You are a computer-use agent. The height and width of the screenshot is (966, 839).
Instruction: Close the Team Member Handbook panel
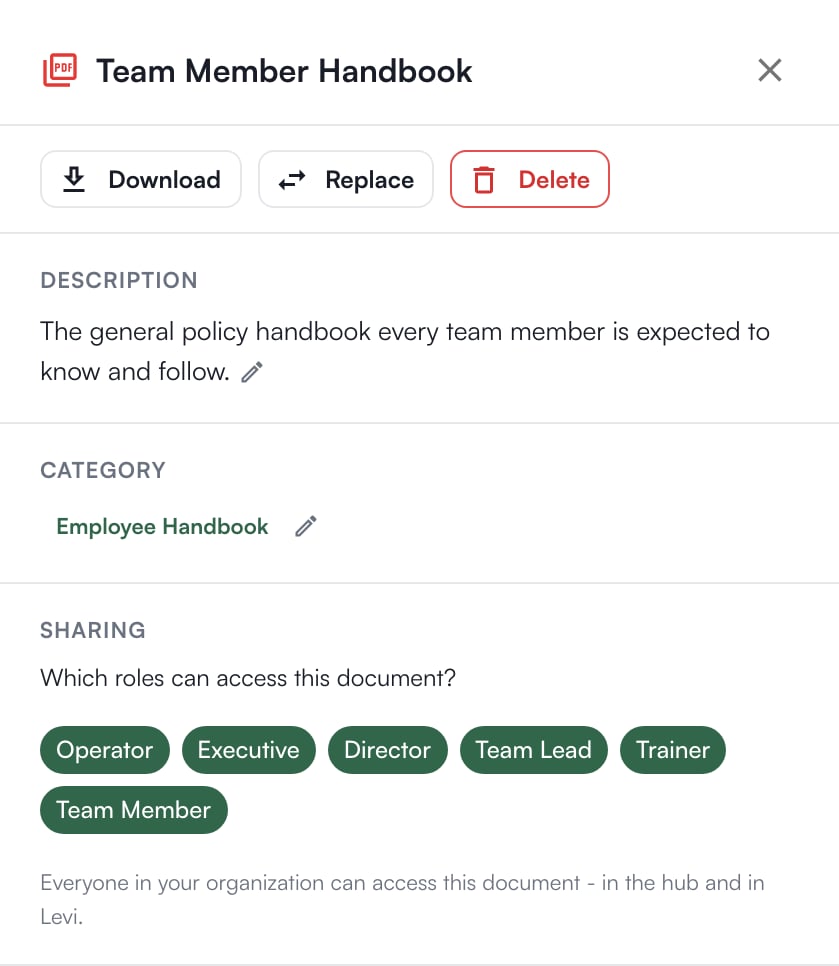click(x=769, y=70)
